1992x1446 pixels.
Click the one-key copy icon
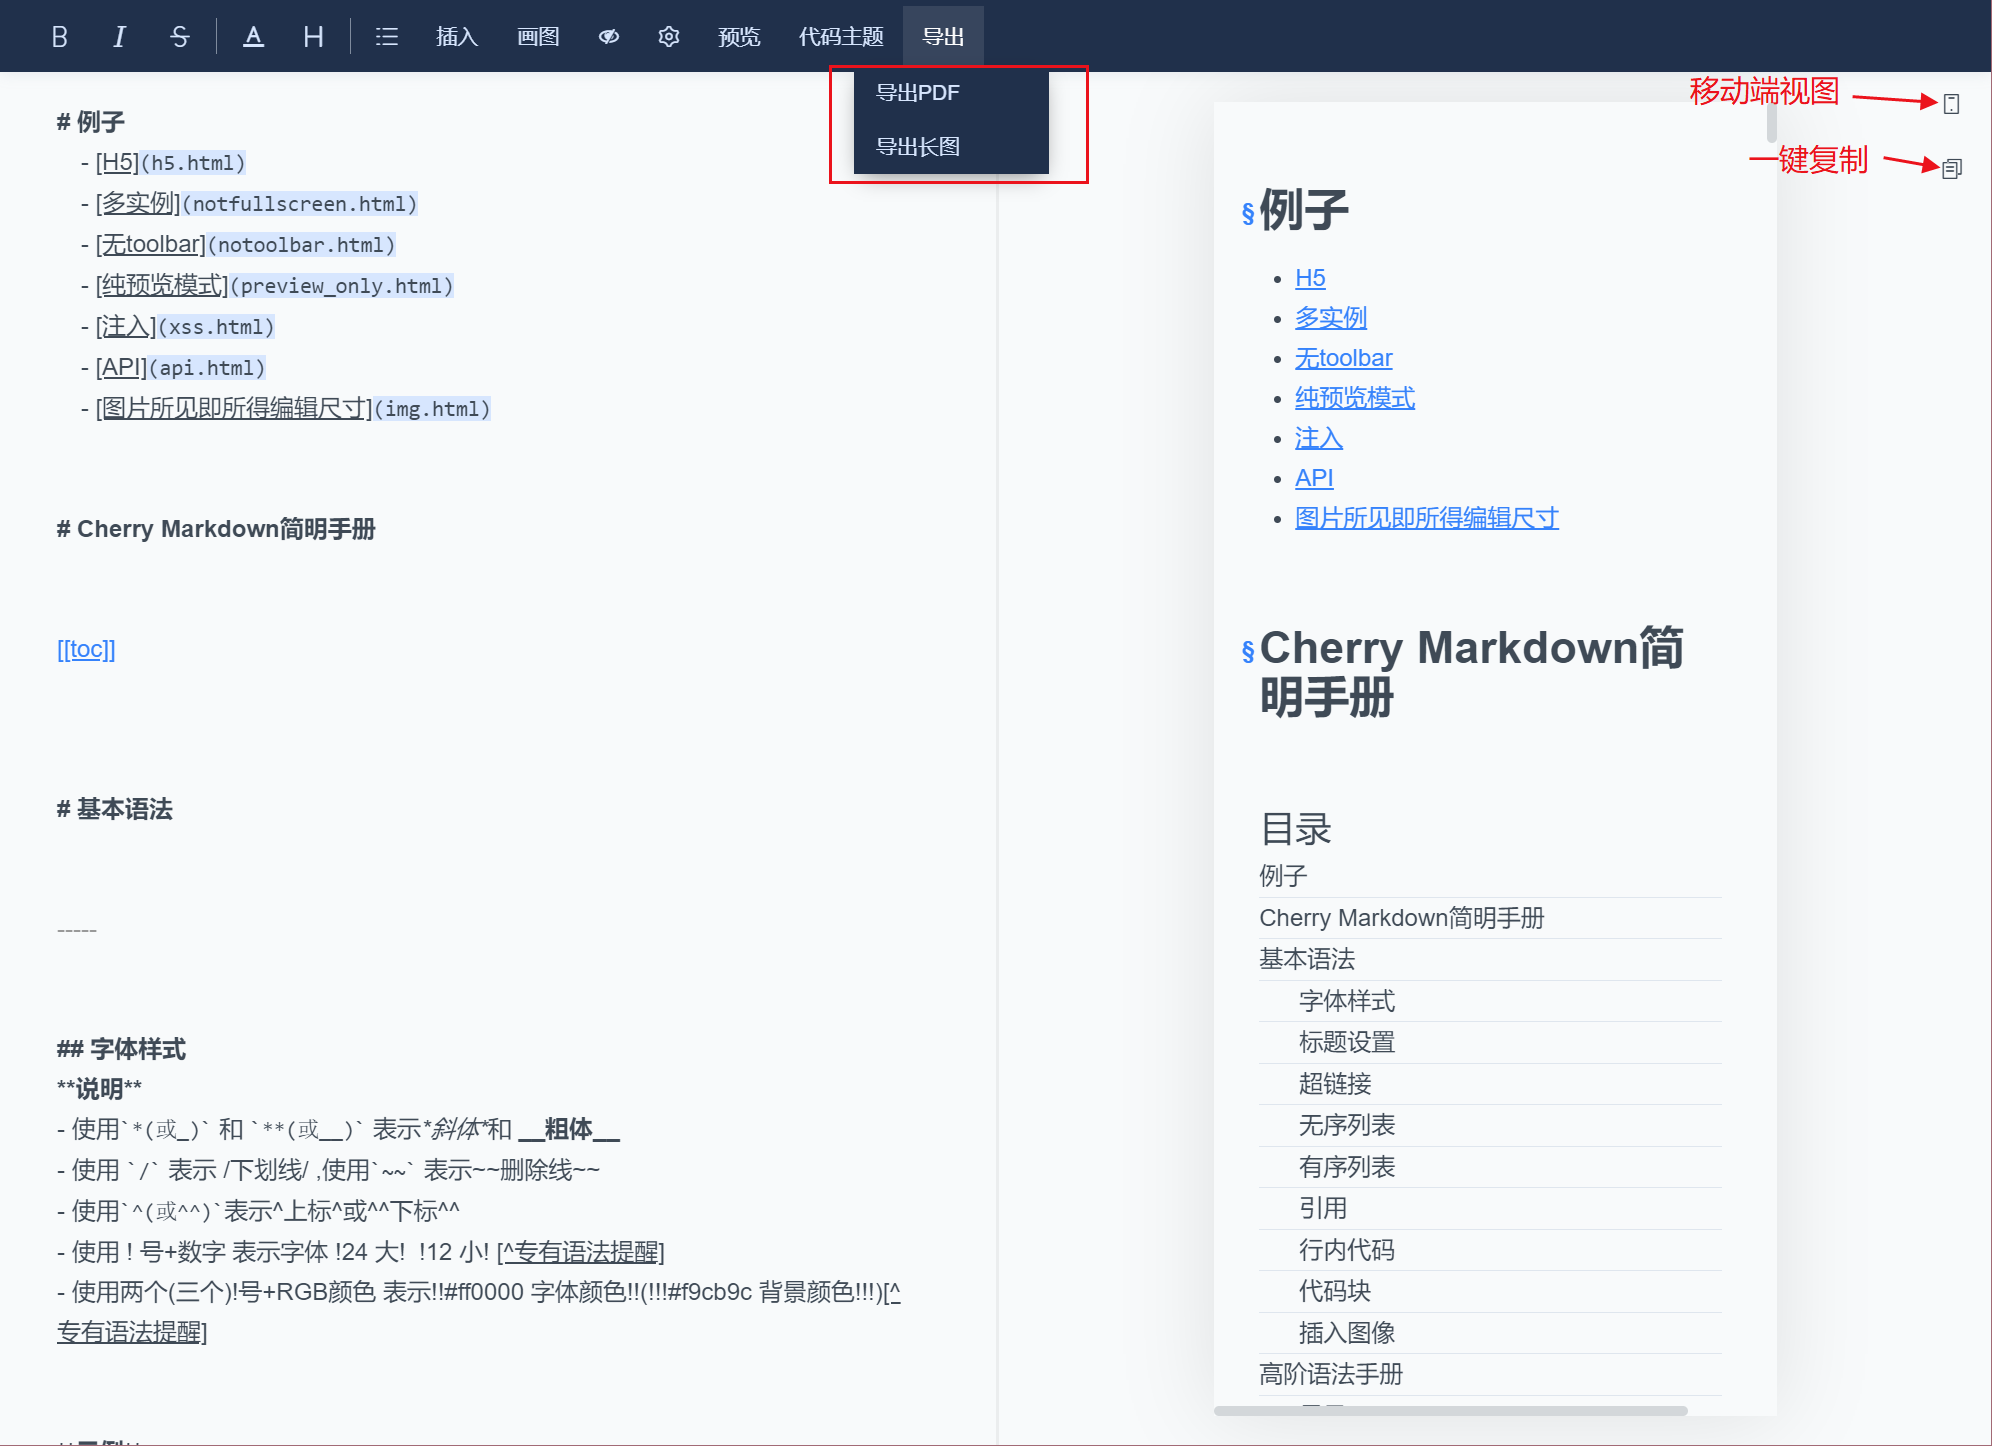pos(1951,168)
